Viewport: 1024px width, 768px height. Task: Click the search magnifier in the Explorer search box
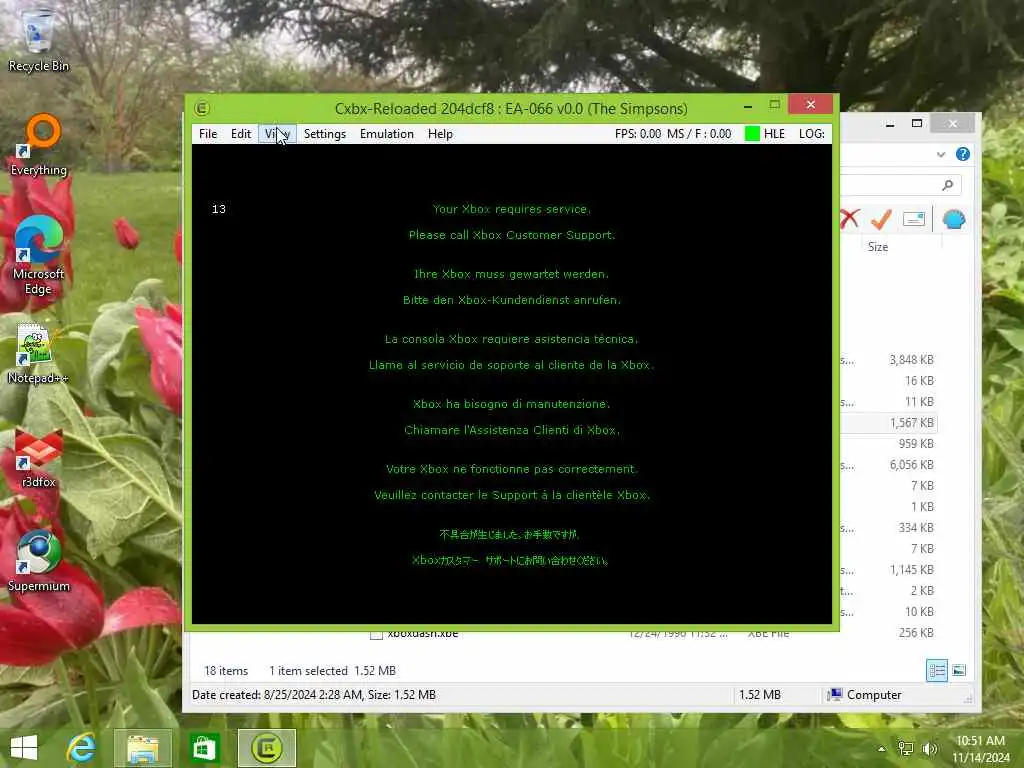coord(948,185)
